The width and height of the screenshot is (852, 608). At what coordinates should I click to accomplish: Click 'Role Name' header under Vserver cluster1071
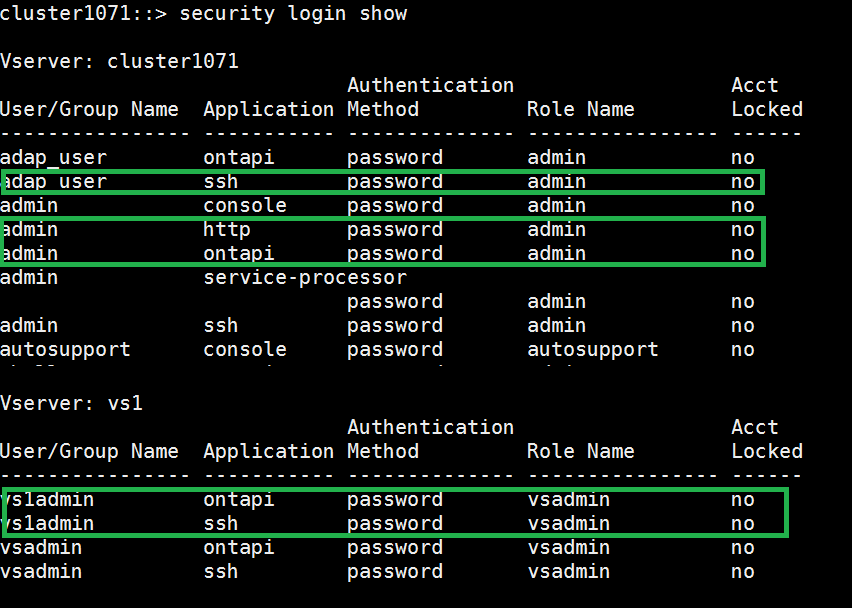pos(580,109)
